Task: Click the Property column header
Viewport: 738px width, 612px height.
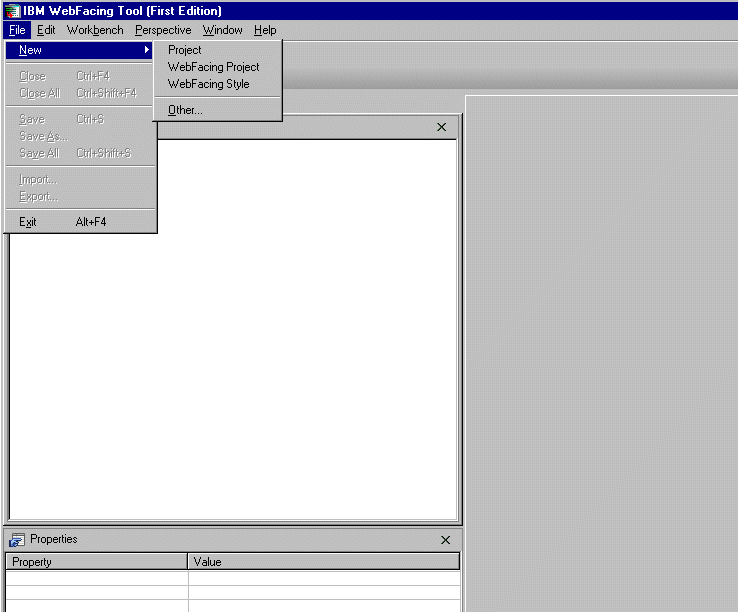Action: point(96,562)
